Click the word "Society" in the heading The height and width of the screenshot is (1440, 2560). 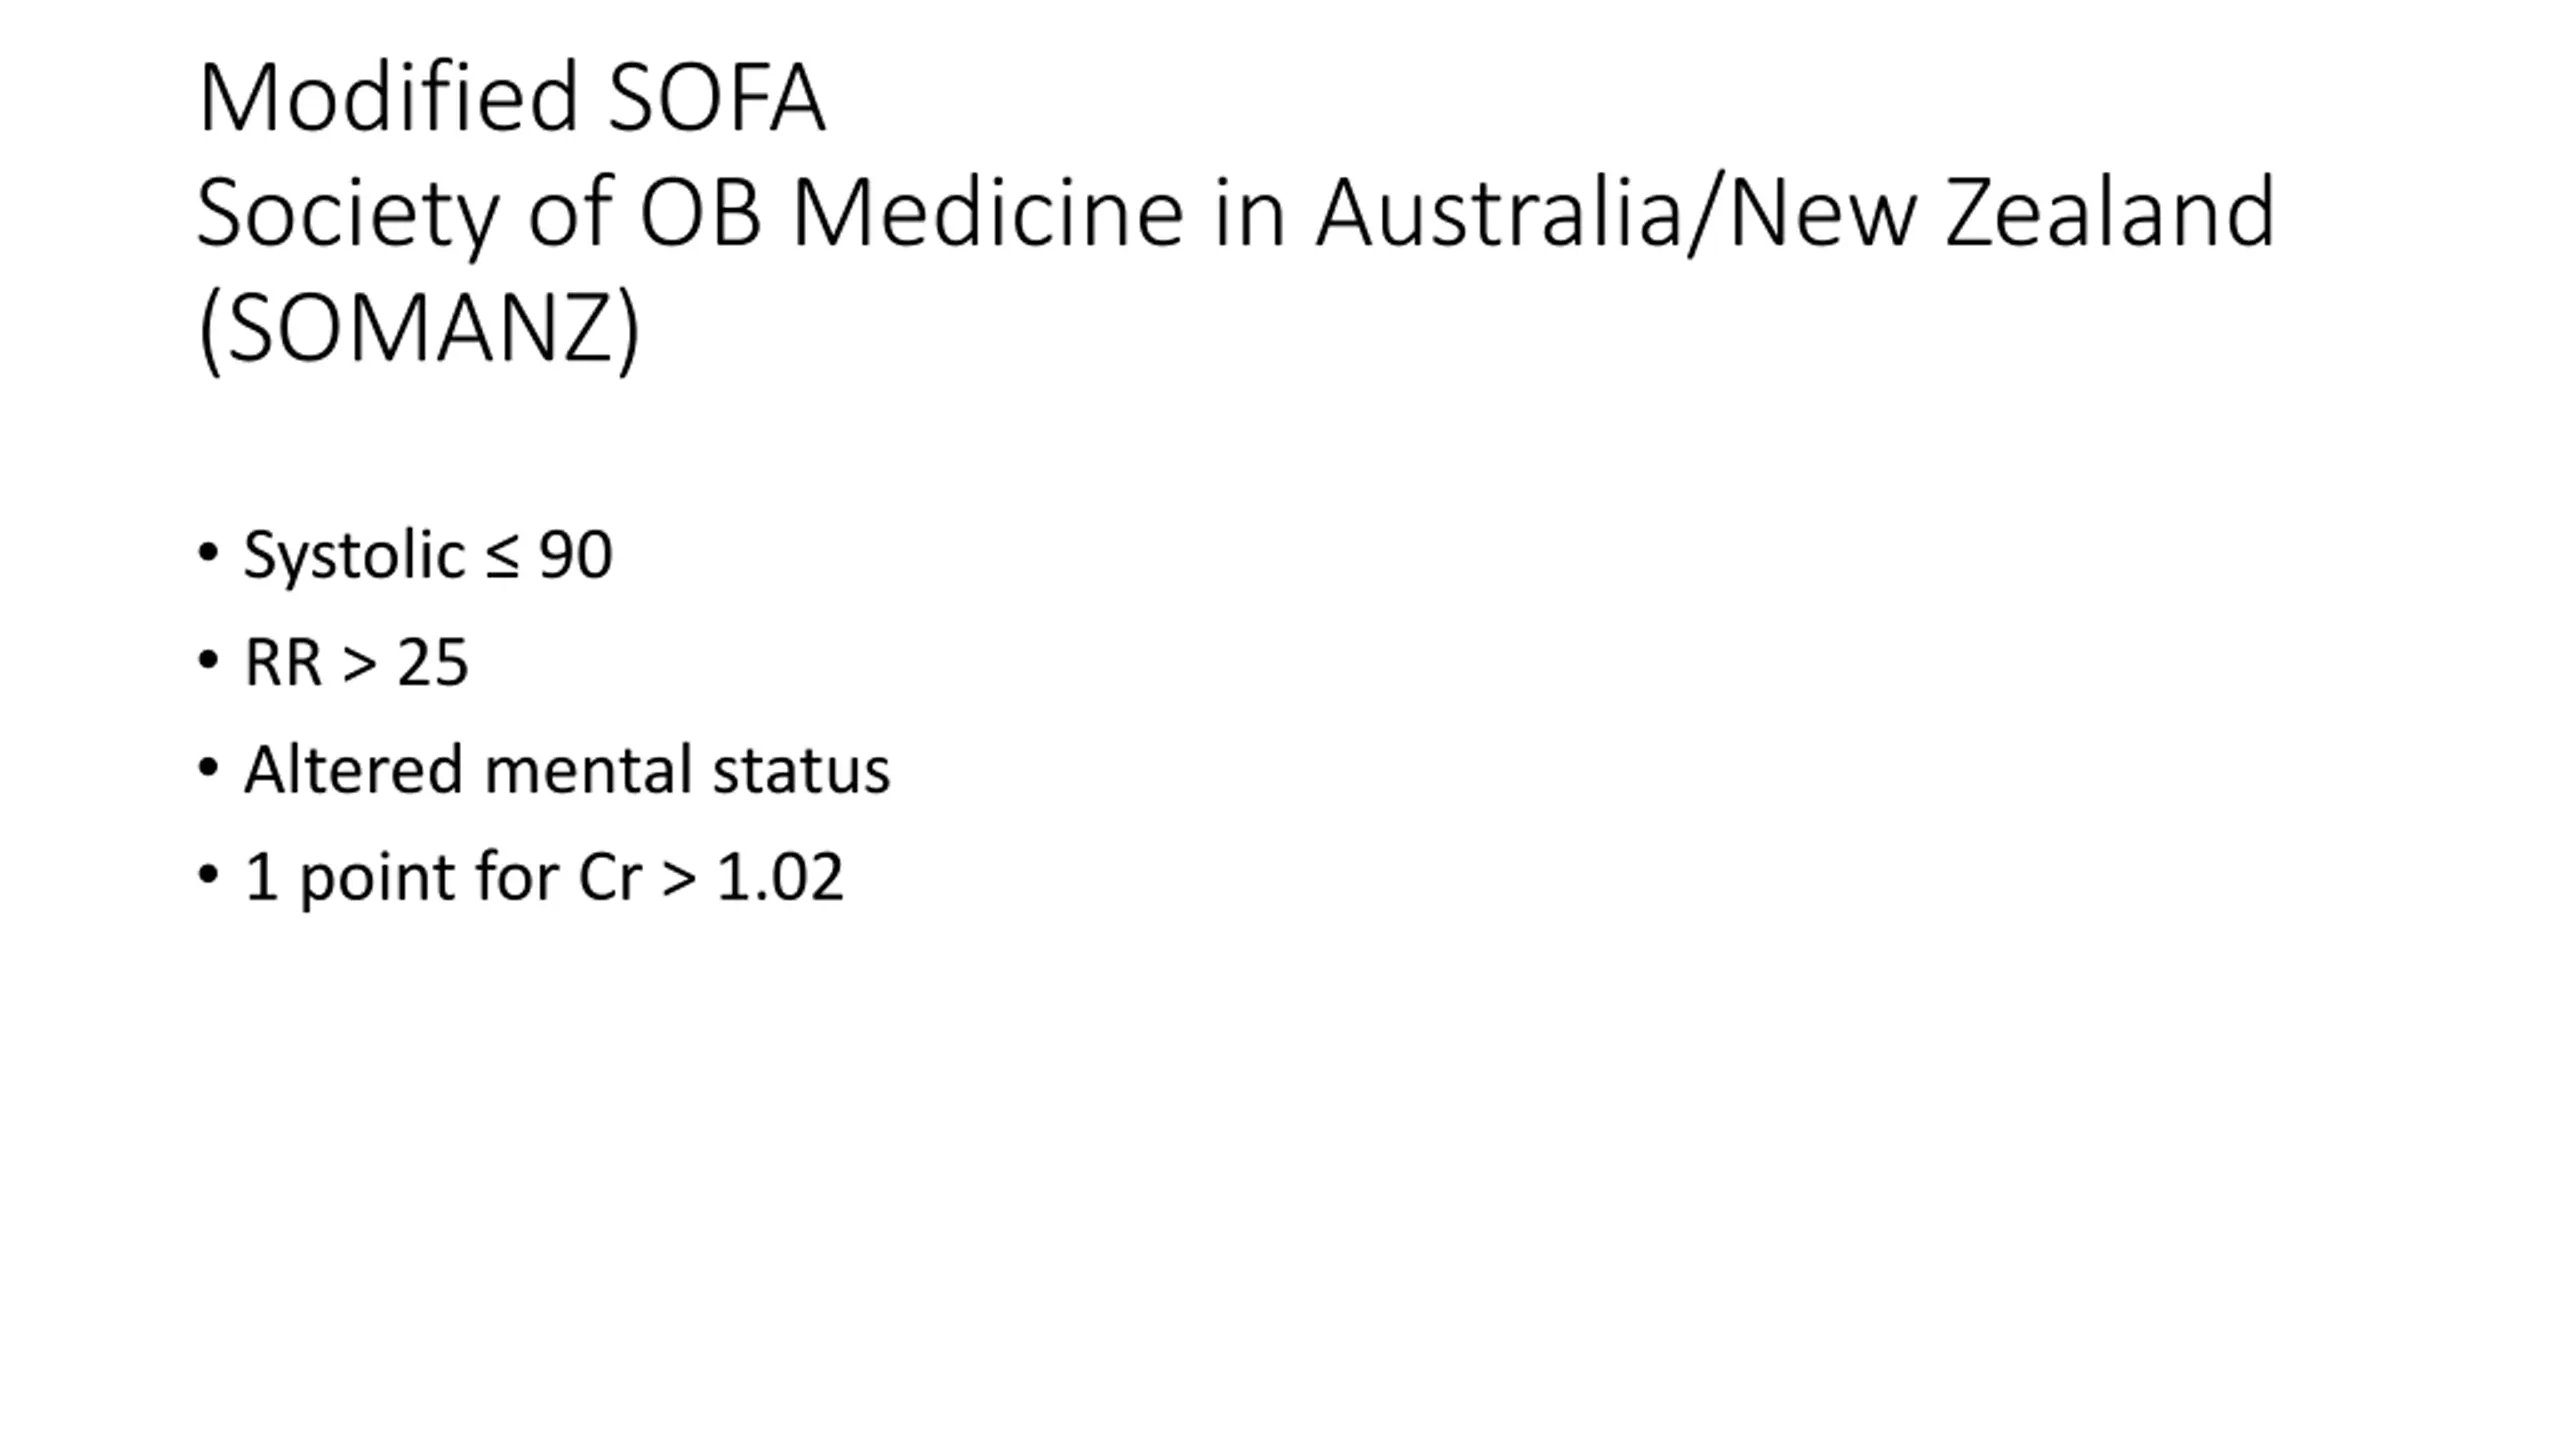(x=347, y=214)
